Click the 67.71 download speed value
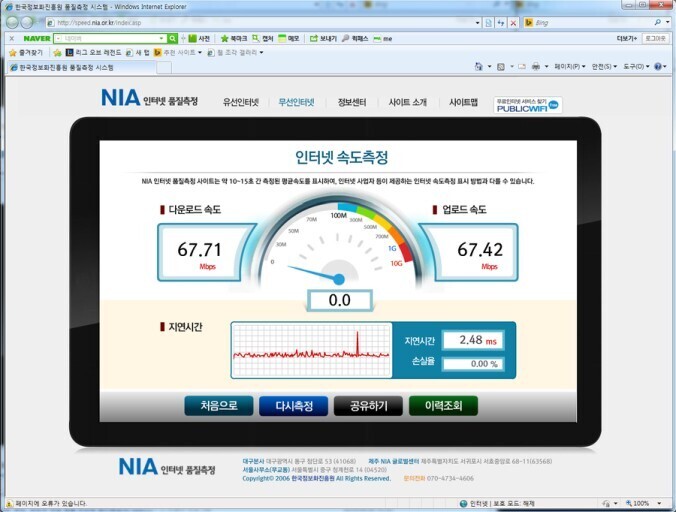 pyautogui.click(x=200, y=250)
